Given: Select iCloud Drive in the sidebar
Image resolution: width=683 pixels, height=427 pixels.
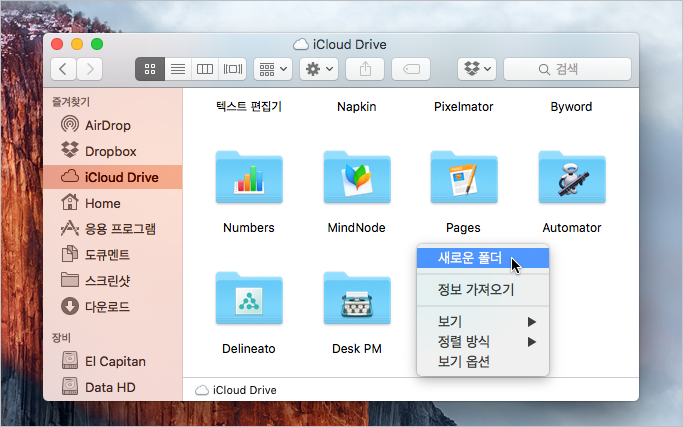Looking at the screenshot, I should pyautogui.click(x=113, y=177).
